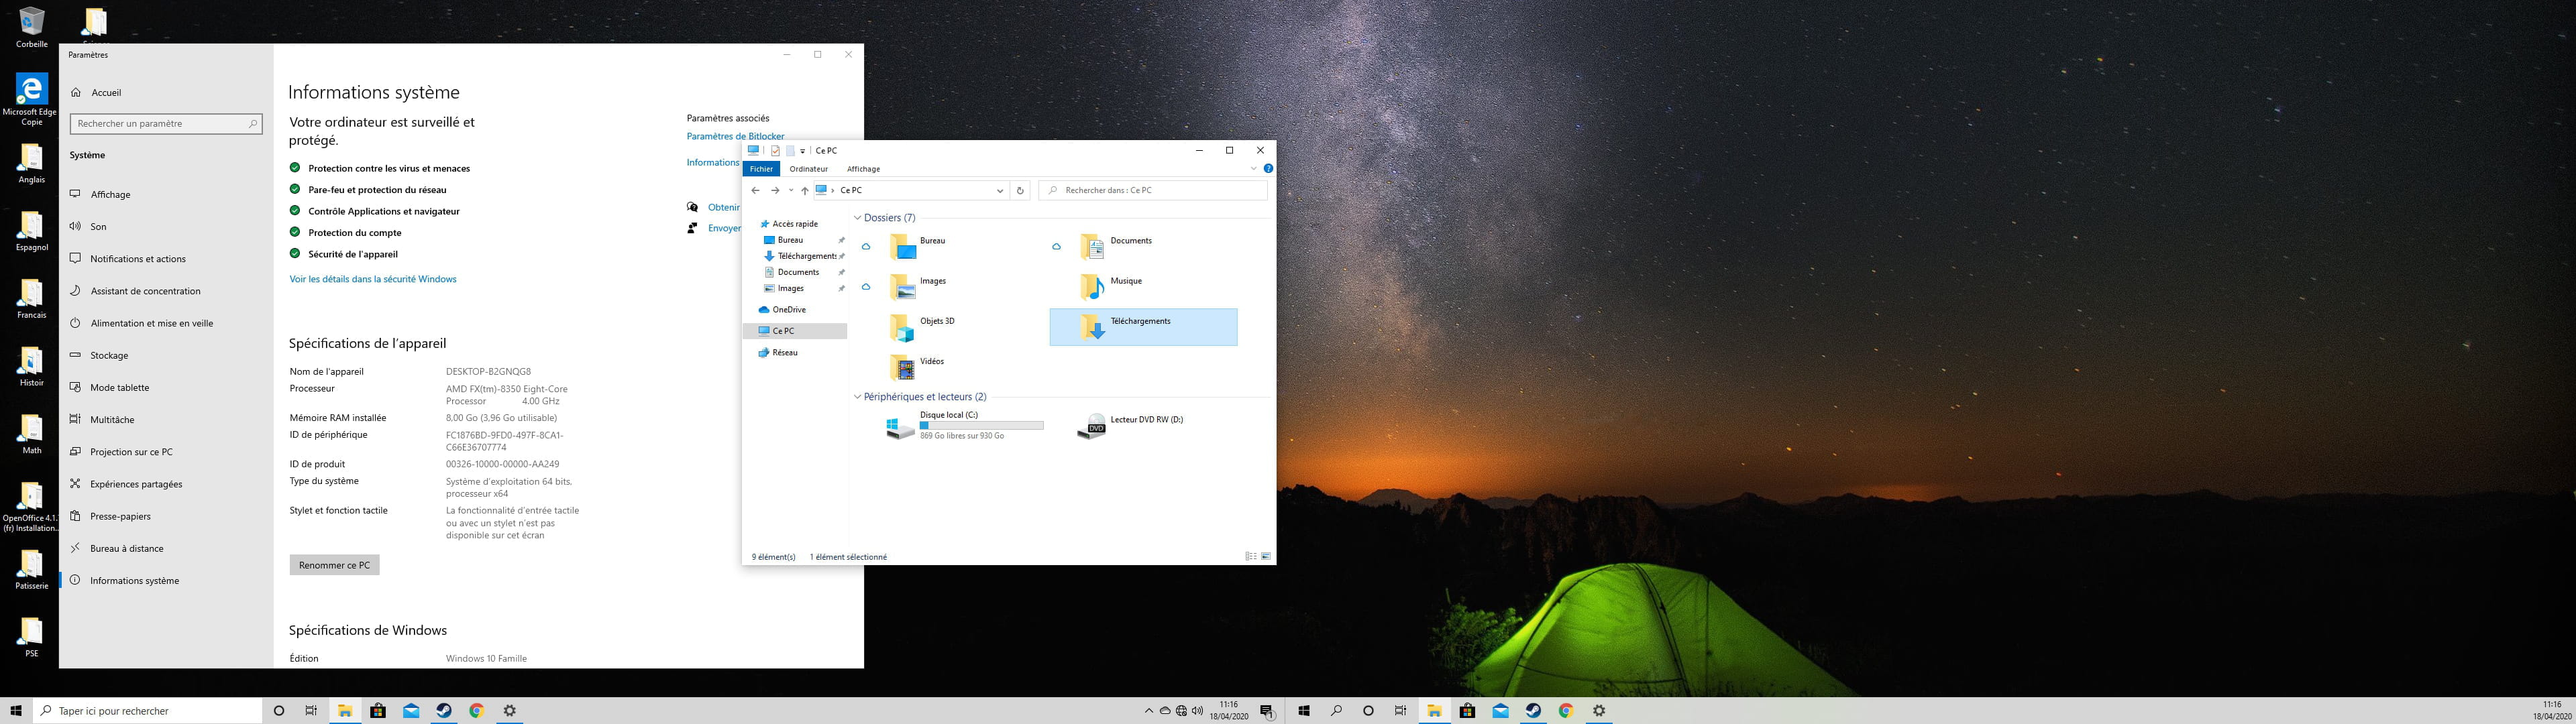
Task: Click the Rechercher un paramètre search field
Action: 160,124
